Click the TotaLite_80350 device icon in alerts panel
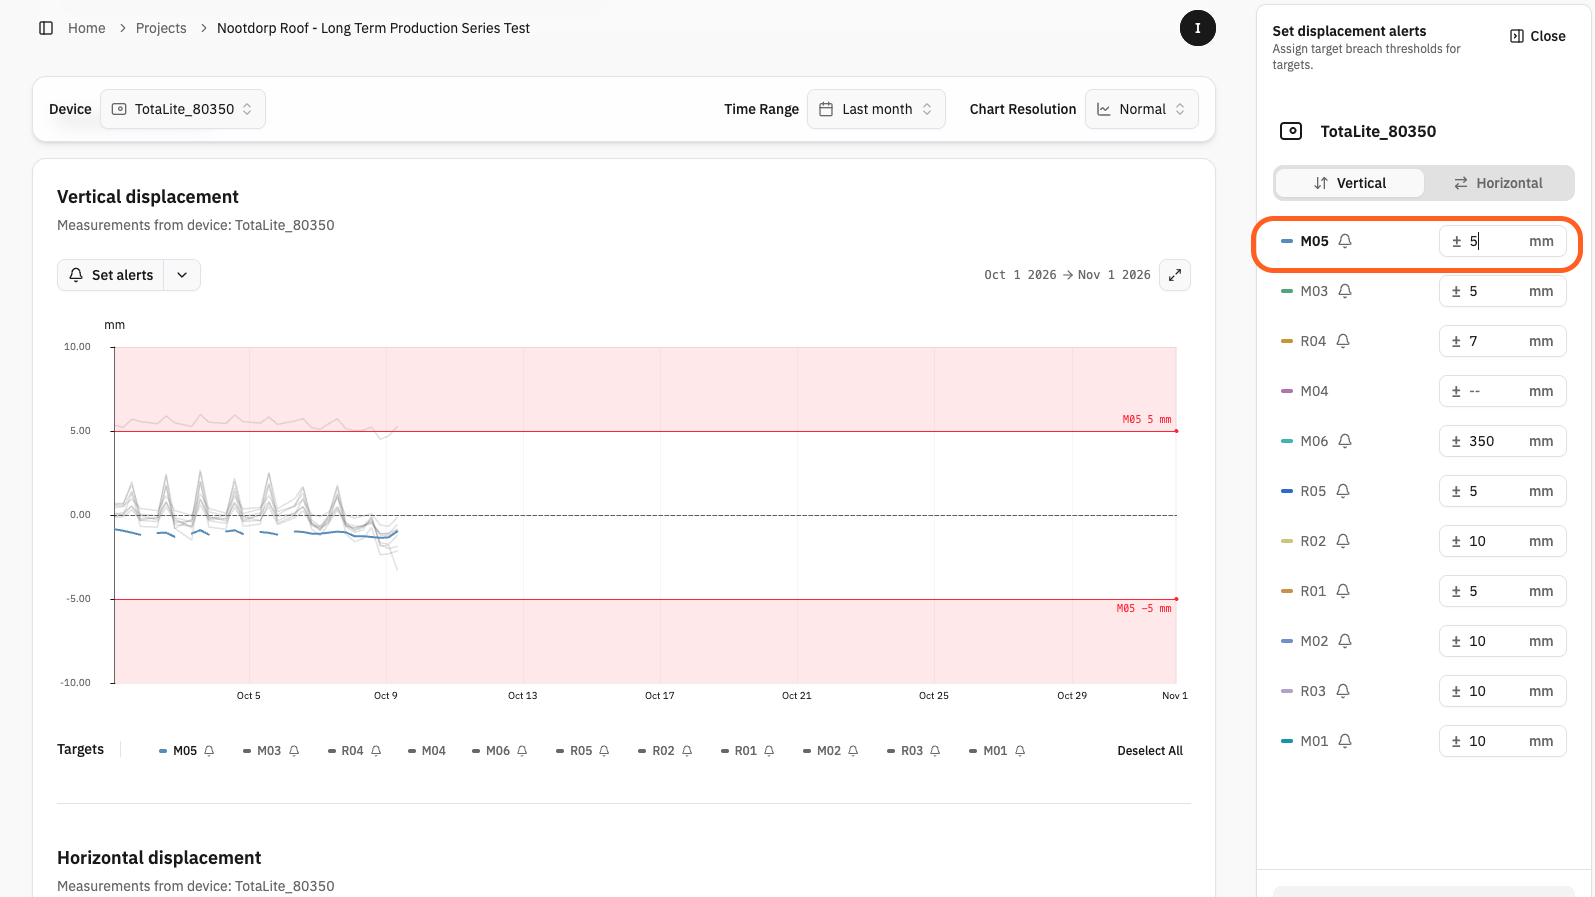Screen dimensions: 1595x897 point(1291,131)
